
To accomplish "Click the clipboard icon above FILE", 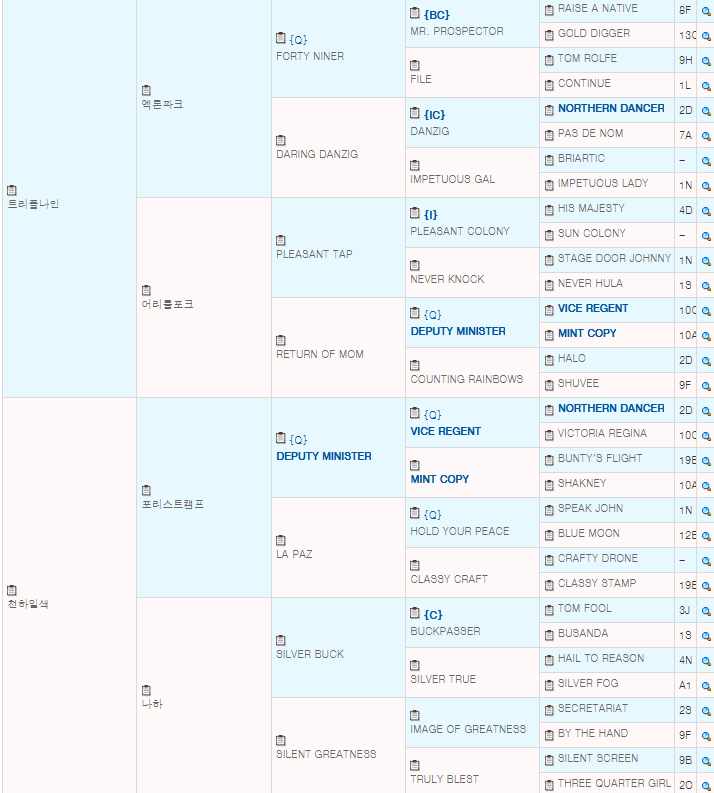I will [x=415, y=65].
